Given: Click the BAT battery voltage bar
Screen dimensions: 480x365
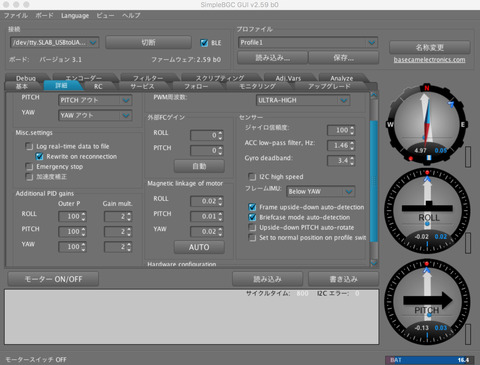Looking at the screenshot, I should (429, 360).
